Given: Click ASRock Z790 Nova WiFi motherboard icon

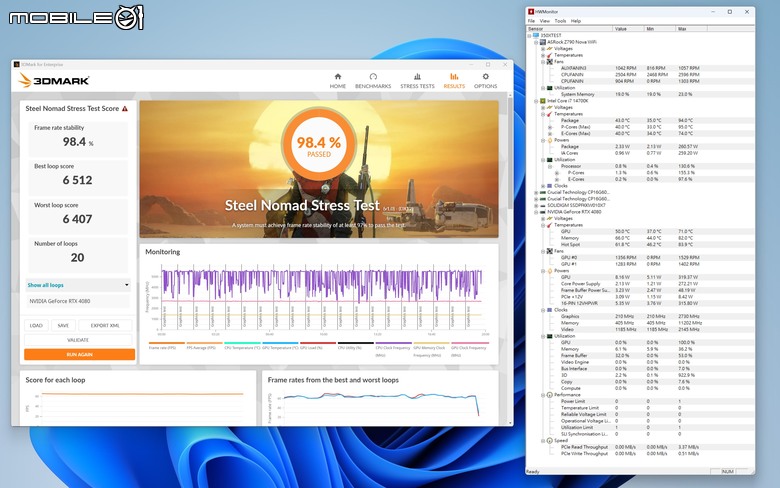Looking at the screenshot, I should (543, 42).
